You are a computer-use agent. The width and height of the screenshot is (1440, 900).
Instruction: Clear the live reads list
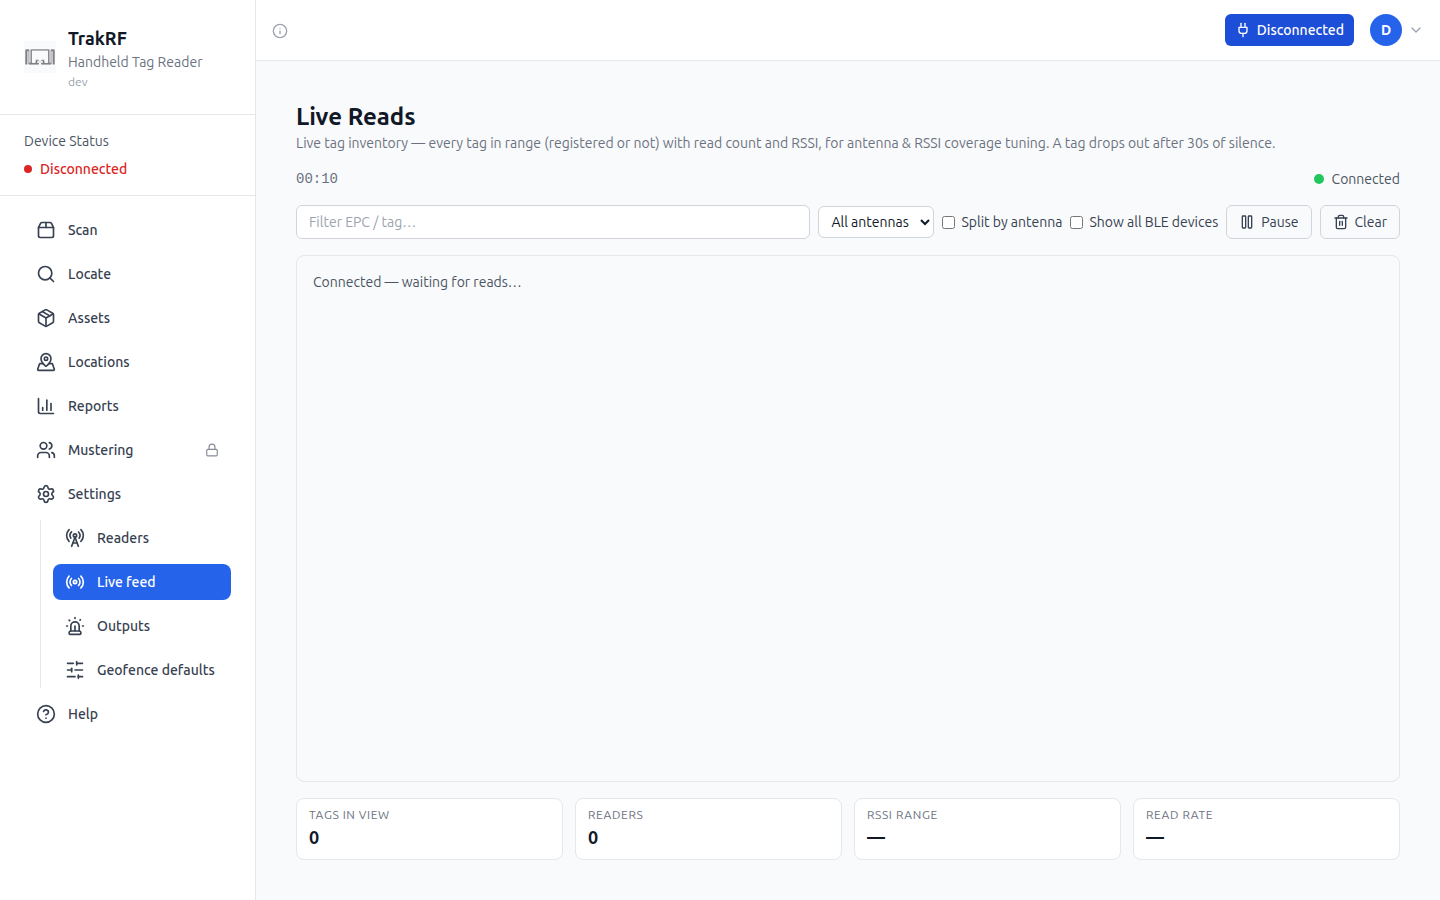[x=1360, y=222]
